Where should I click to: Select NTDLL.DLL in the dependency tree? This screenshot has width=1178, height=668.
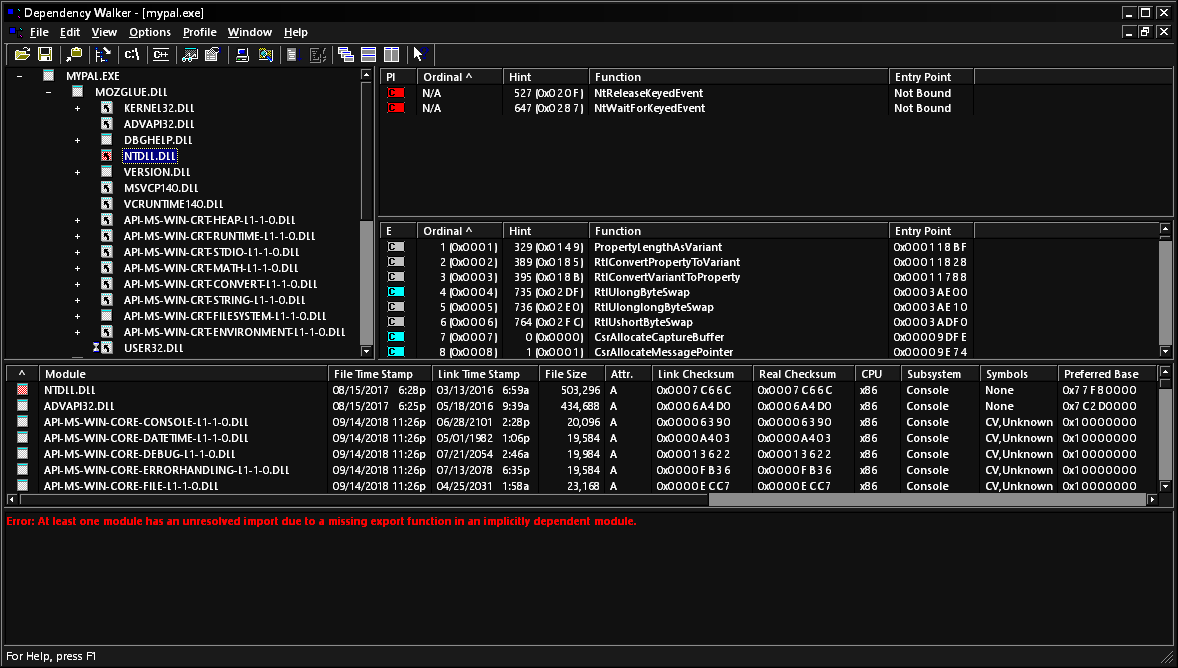point(150,155)
